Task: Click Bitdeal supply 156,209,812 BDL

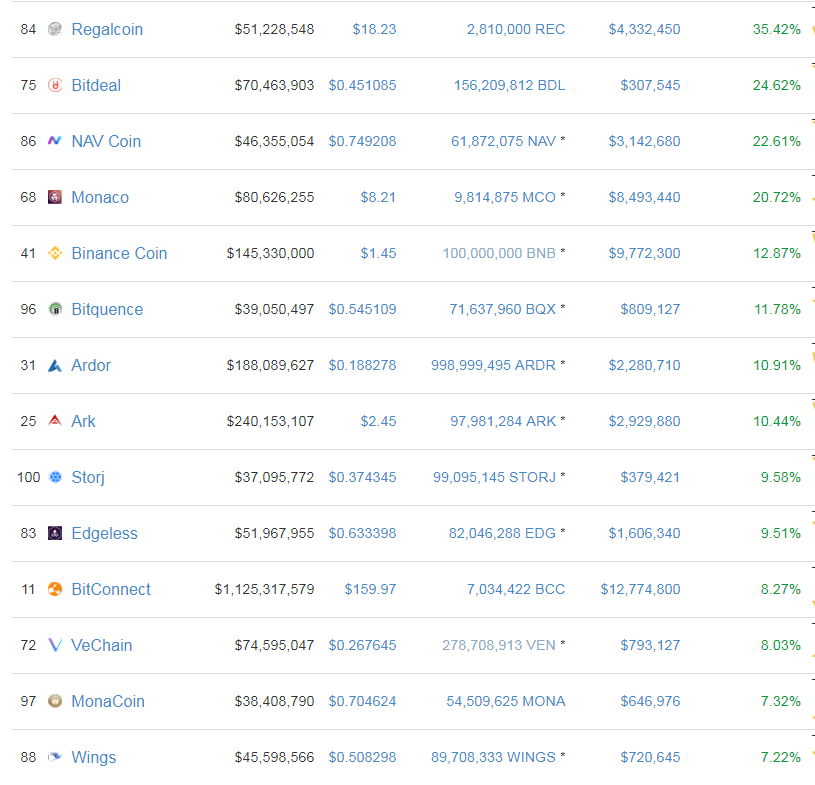Action: 509,85
